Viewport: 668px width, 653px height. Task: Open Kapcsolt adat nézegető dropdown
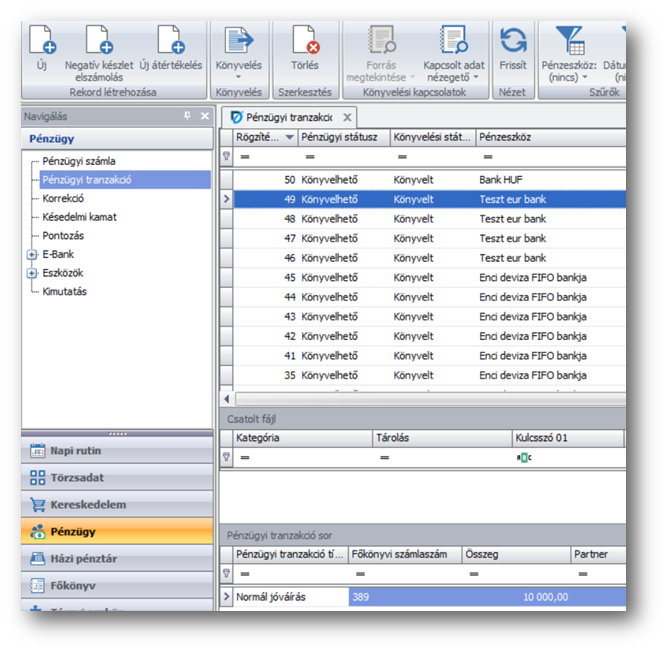[x=451, y=70]
